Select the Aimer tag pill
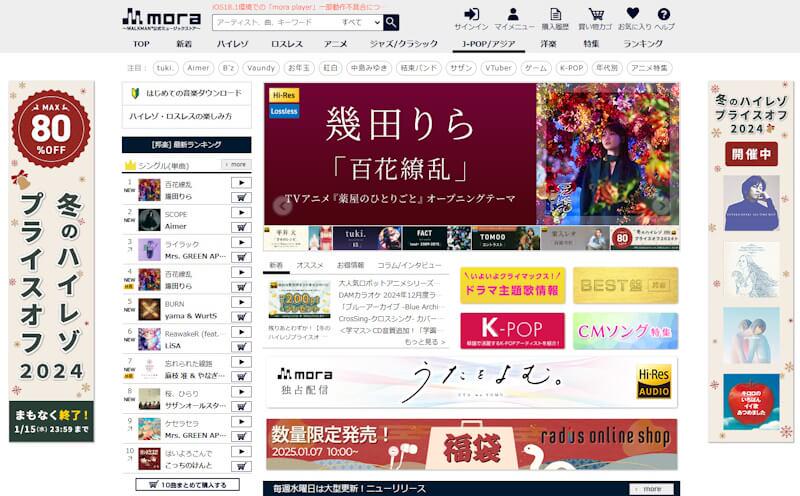 click(x=198, y=68)
